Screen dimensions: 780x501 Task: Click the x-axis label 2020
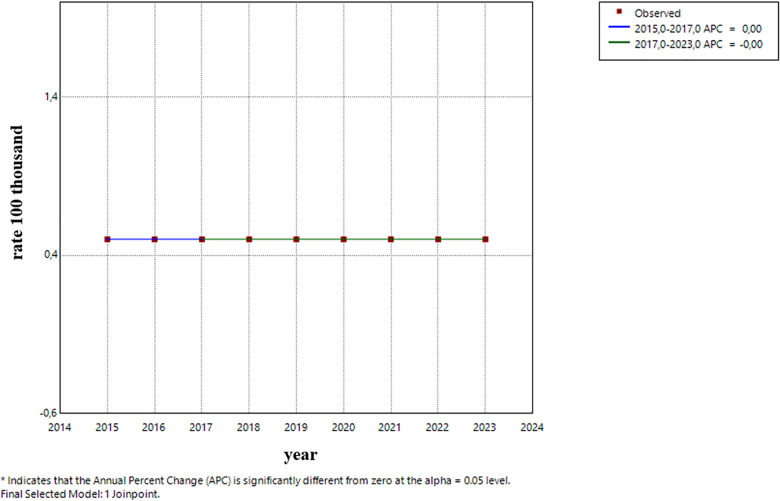(343, 427)
